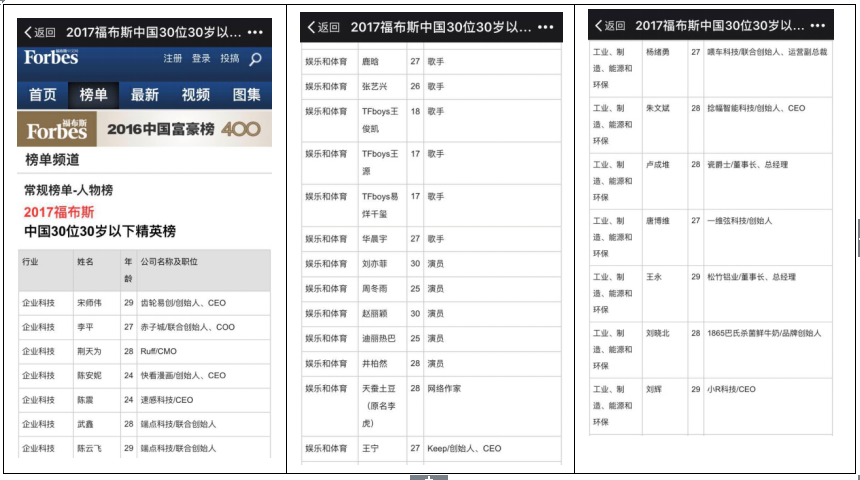860x480 pixels.
Task: Switch to the 图集 tab
Action: pos(246,95)
